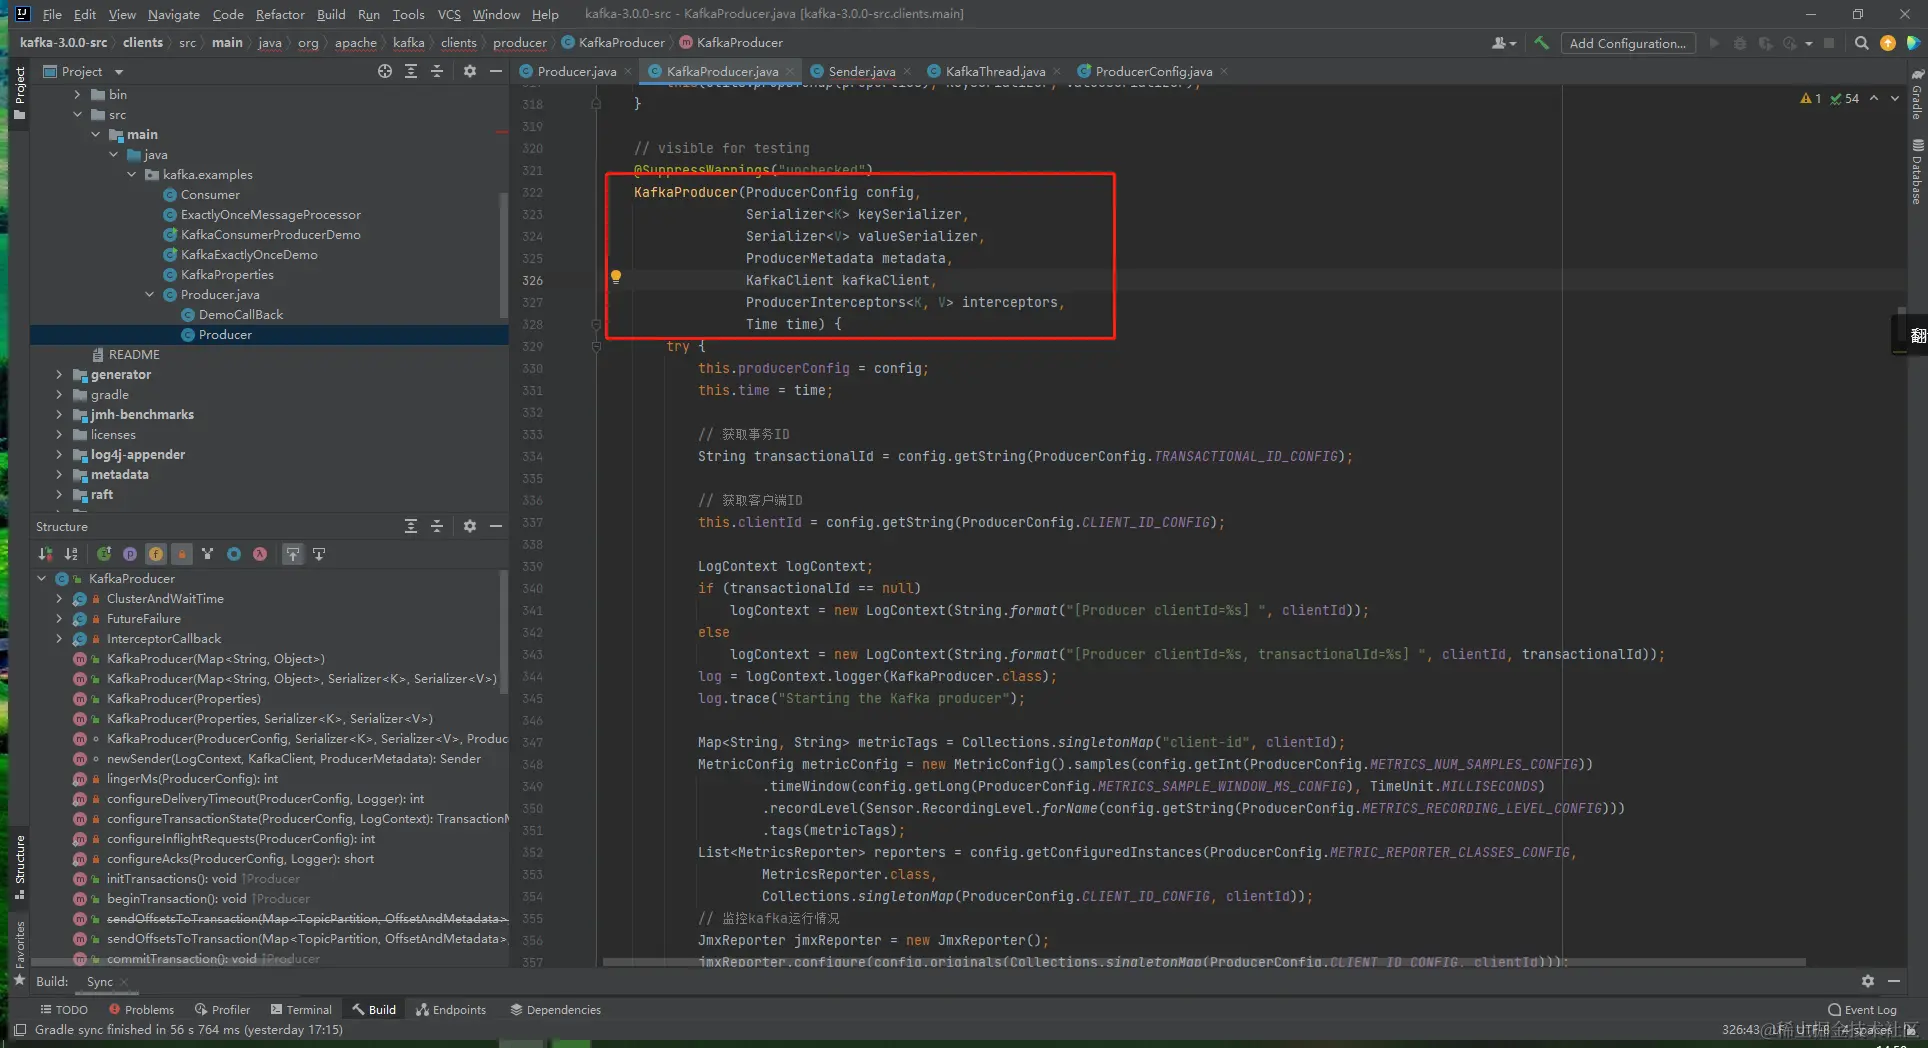The width and height of the screenshot is (1928, 1048).
Task: Click the green Build Project hammer icon
Action: pos(1541,43)
